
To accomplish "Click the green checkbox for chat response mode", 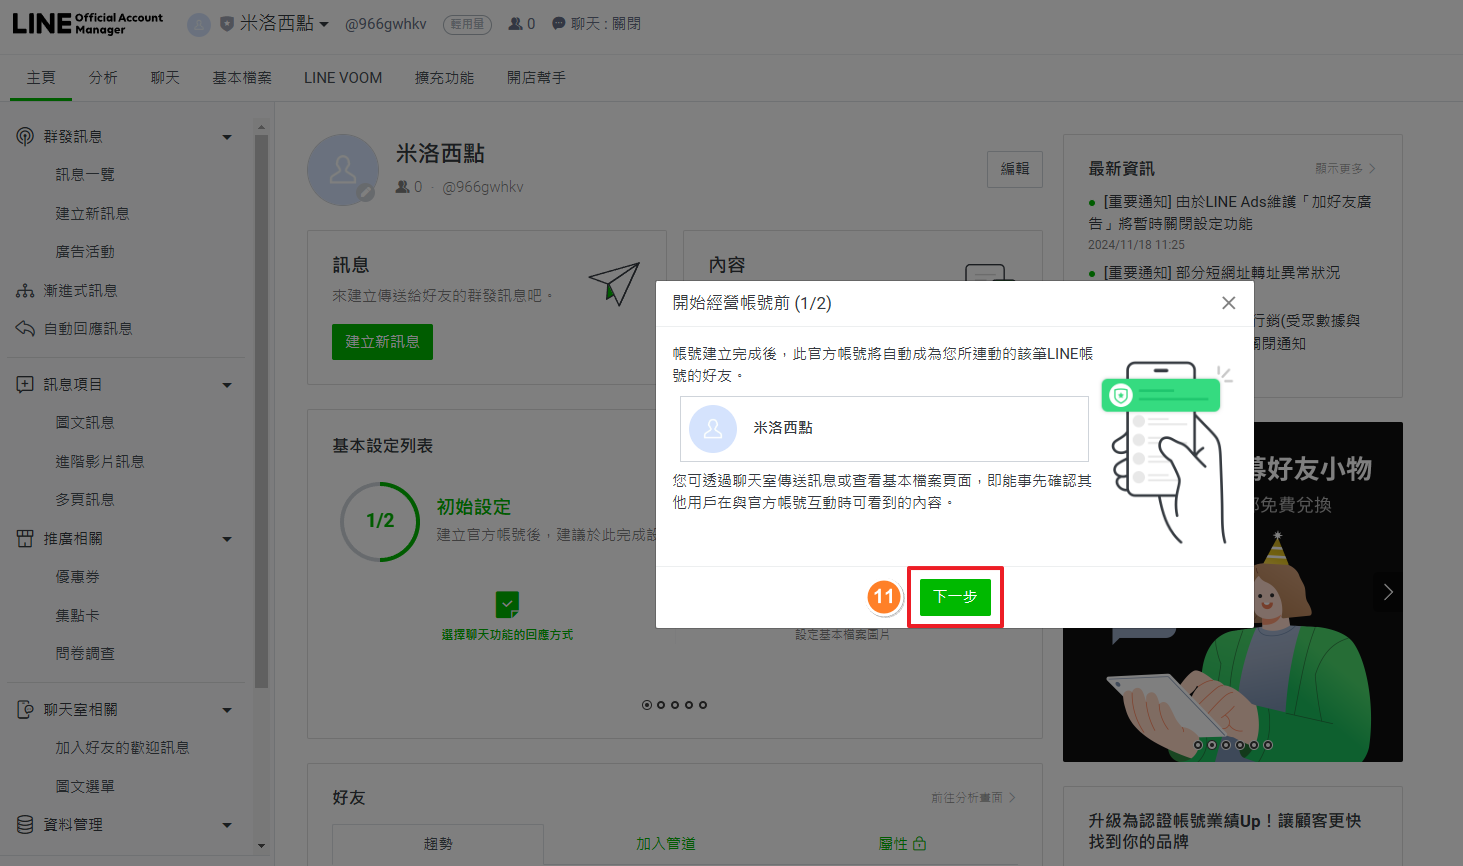I will (507, 604).
